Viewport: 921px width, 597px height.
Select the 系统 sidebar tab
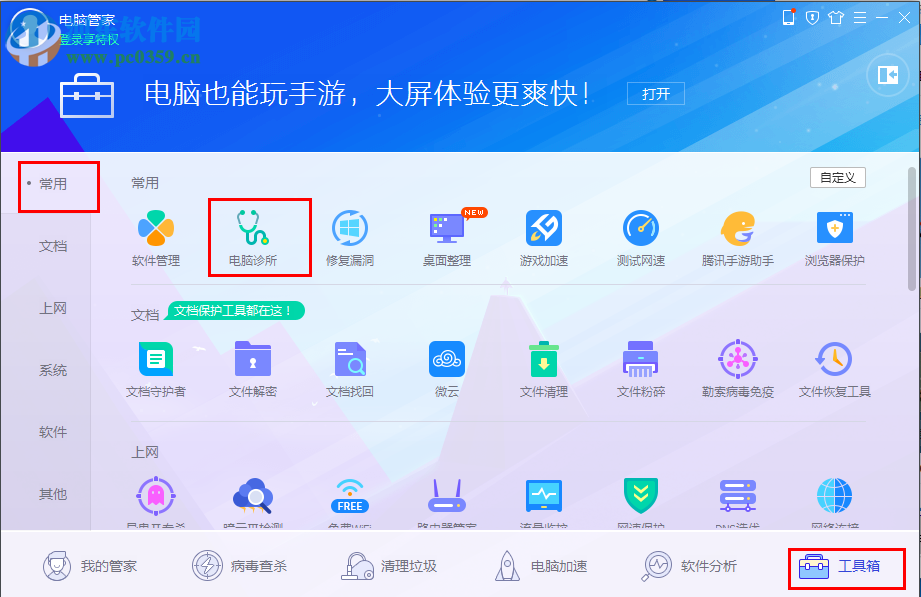[x=52, y=370]
